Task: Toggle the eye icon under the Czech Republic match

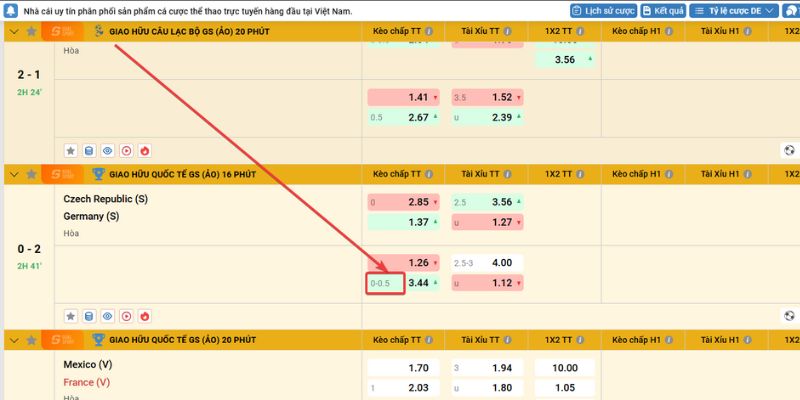Action: tap(108, 316)
